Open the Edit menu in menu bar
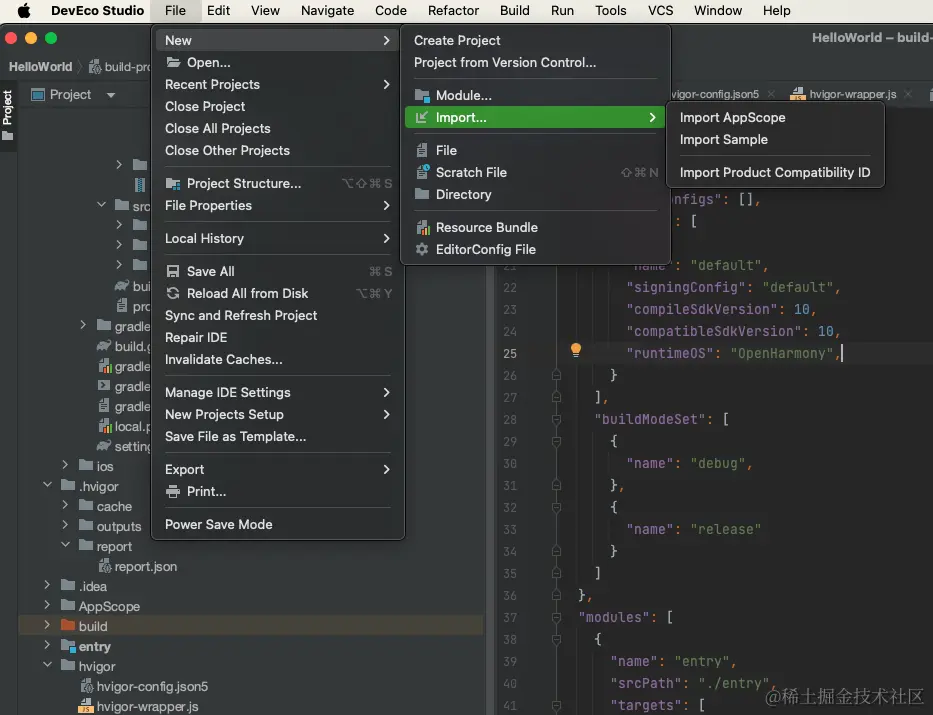The height and width of the screenshot is (715, 933). tap(218, 11)
